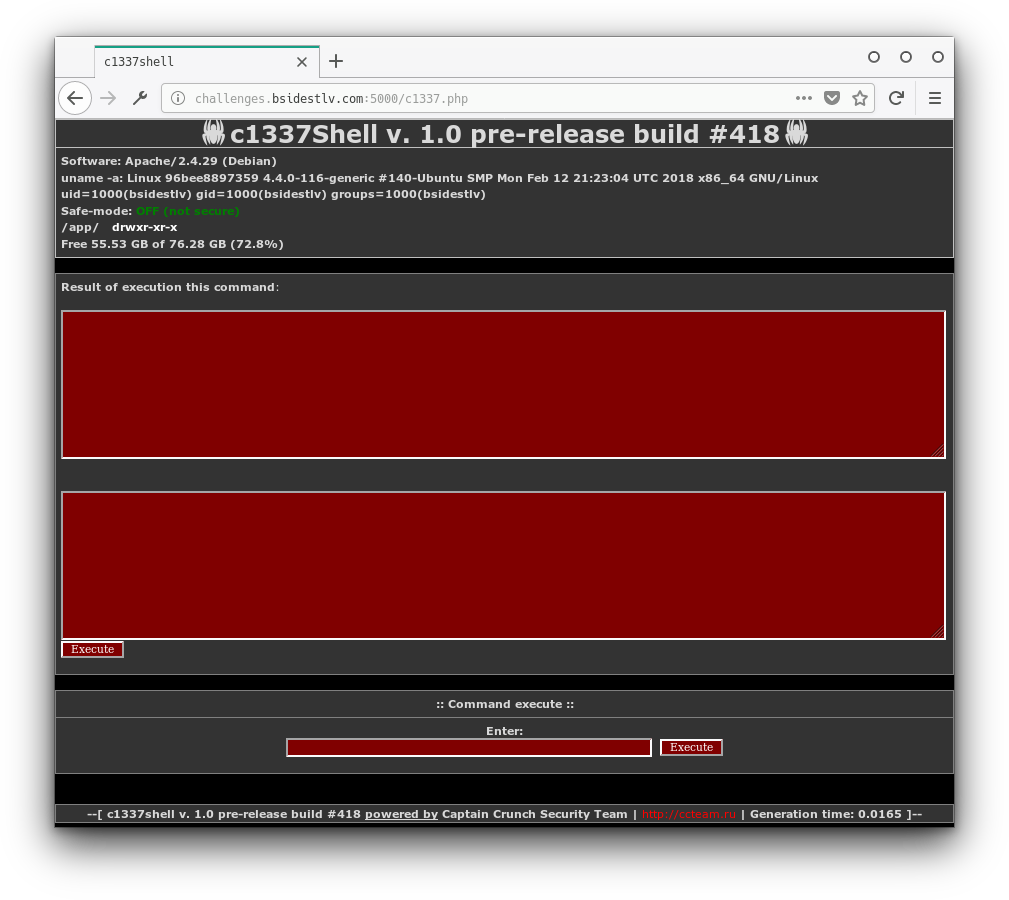Save page to Pocket icon
The image size is (1009, 900).
pyautogui.click(x=831, y=98)
